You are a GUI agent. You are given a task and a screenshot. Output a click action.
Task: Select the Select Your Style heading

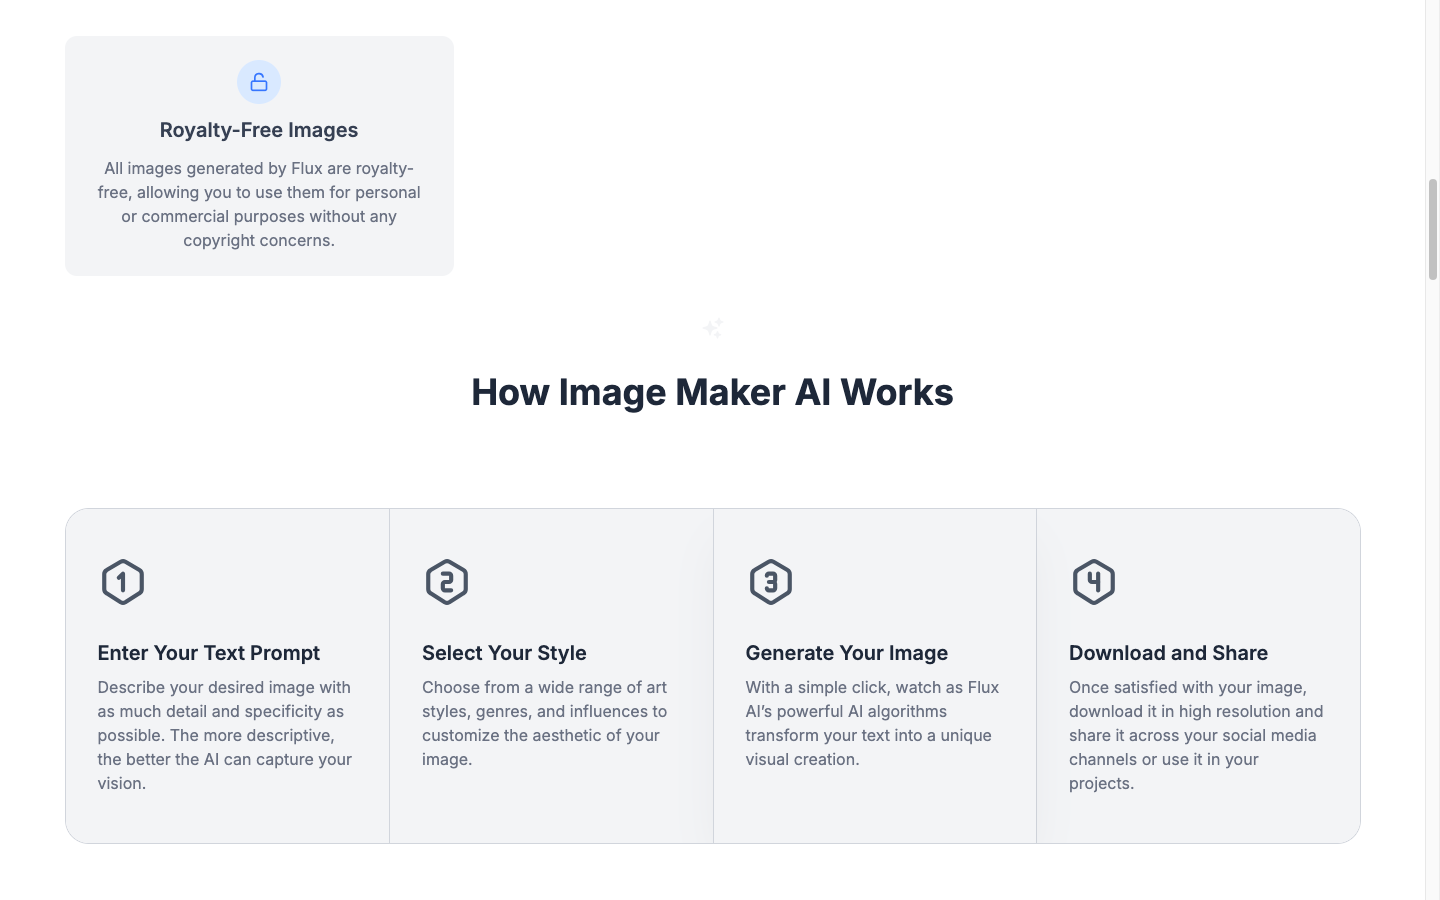[x=504, y=653]
